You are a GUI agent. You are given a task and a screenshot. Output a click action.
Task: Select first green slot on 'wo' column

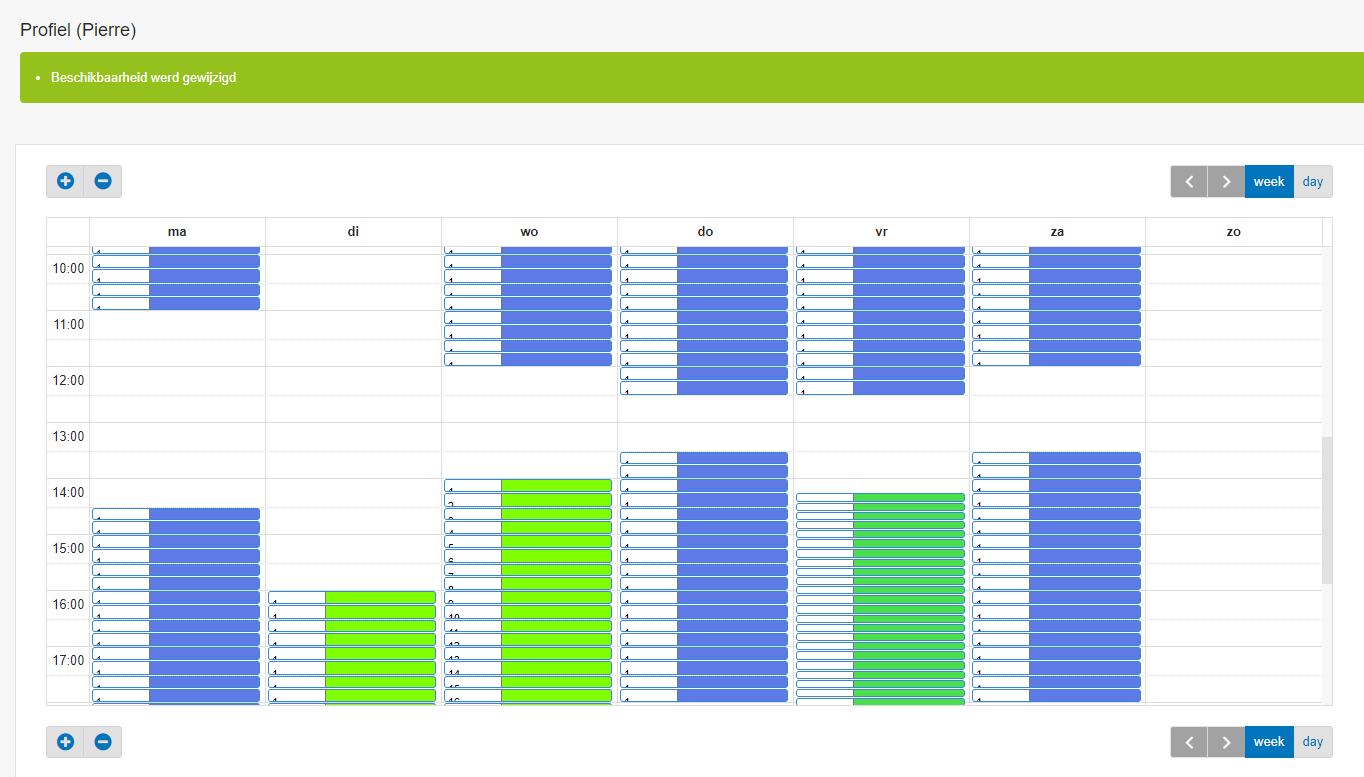pyautogui.click(x=556, y=485)
